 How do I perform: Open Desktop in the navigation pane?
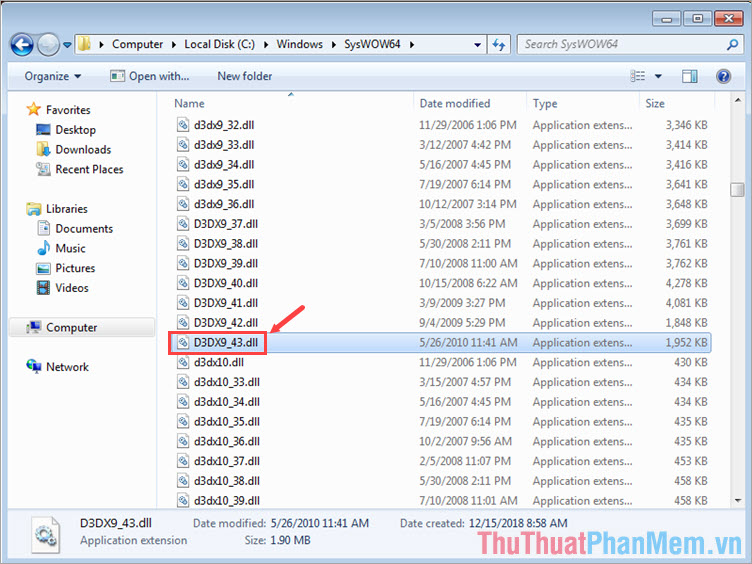(x=66, y=129)
